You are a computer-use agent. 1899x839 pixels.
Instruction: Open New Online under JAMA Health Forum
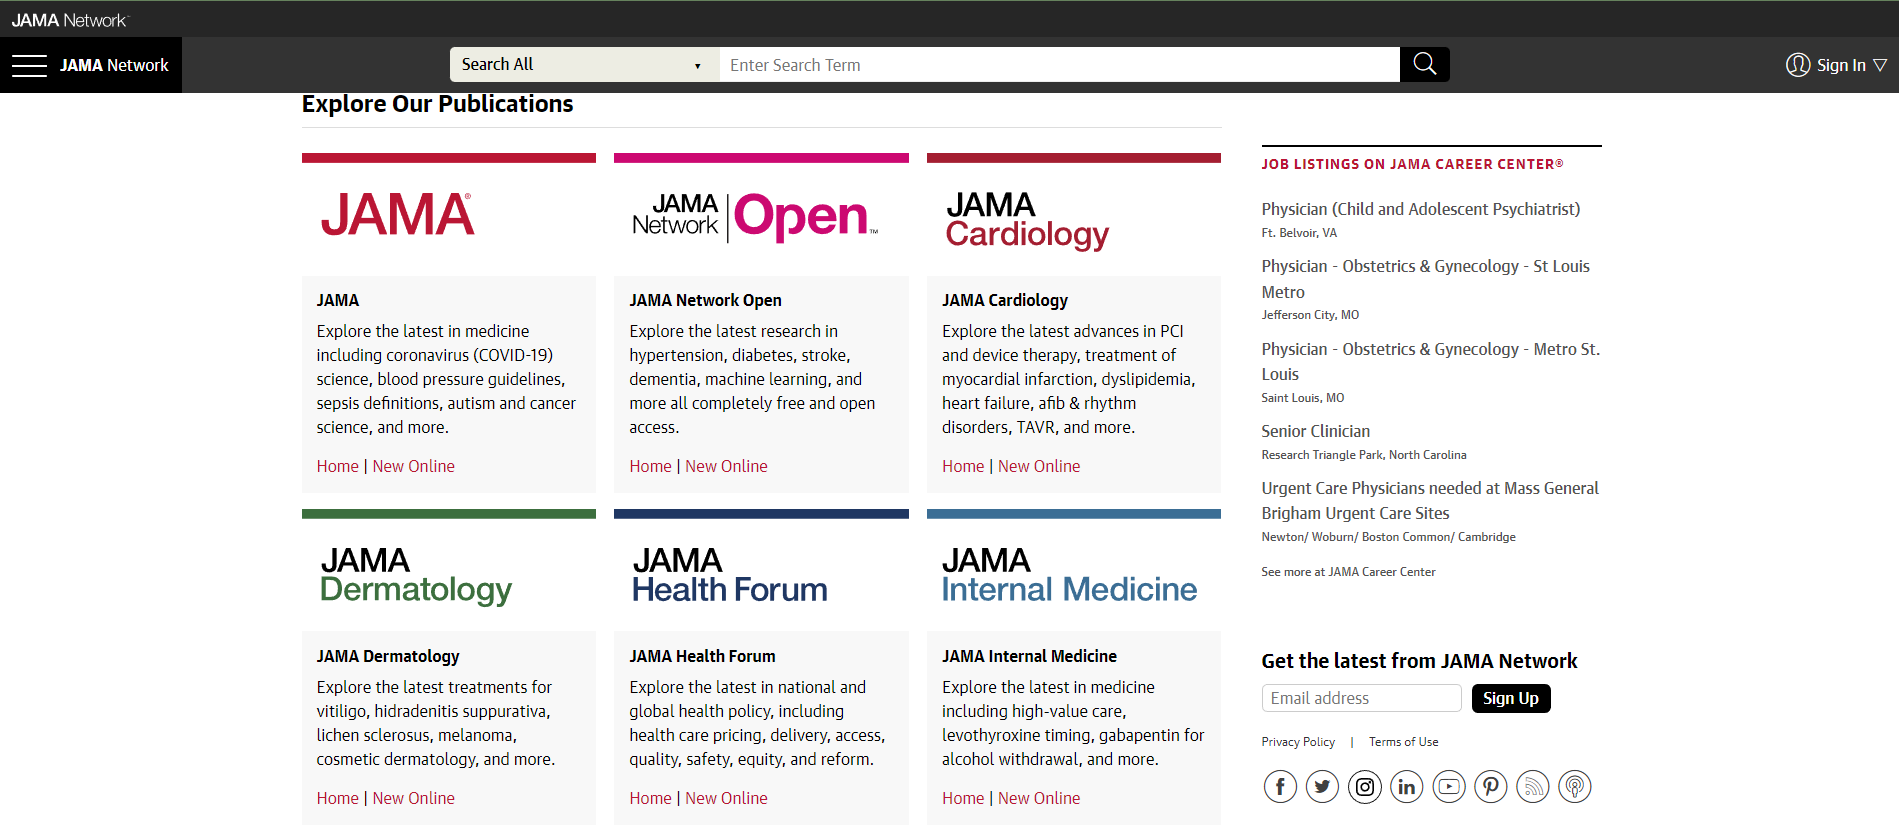[x=726, y=798]
